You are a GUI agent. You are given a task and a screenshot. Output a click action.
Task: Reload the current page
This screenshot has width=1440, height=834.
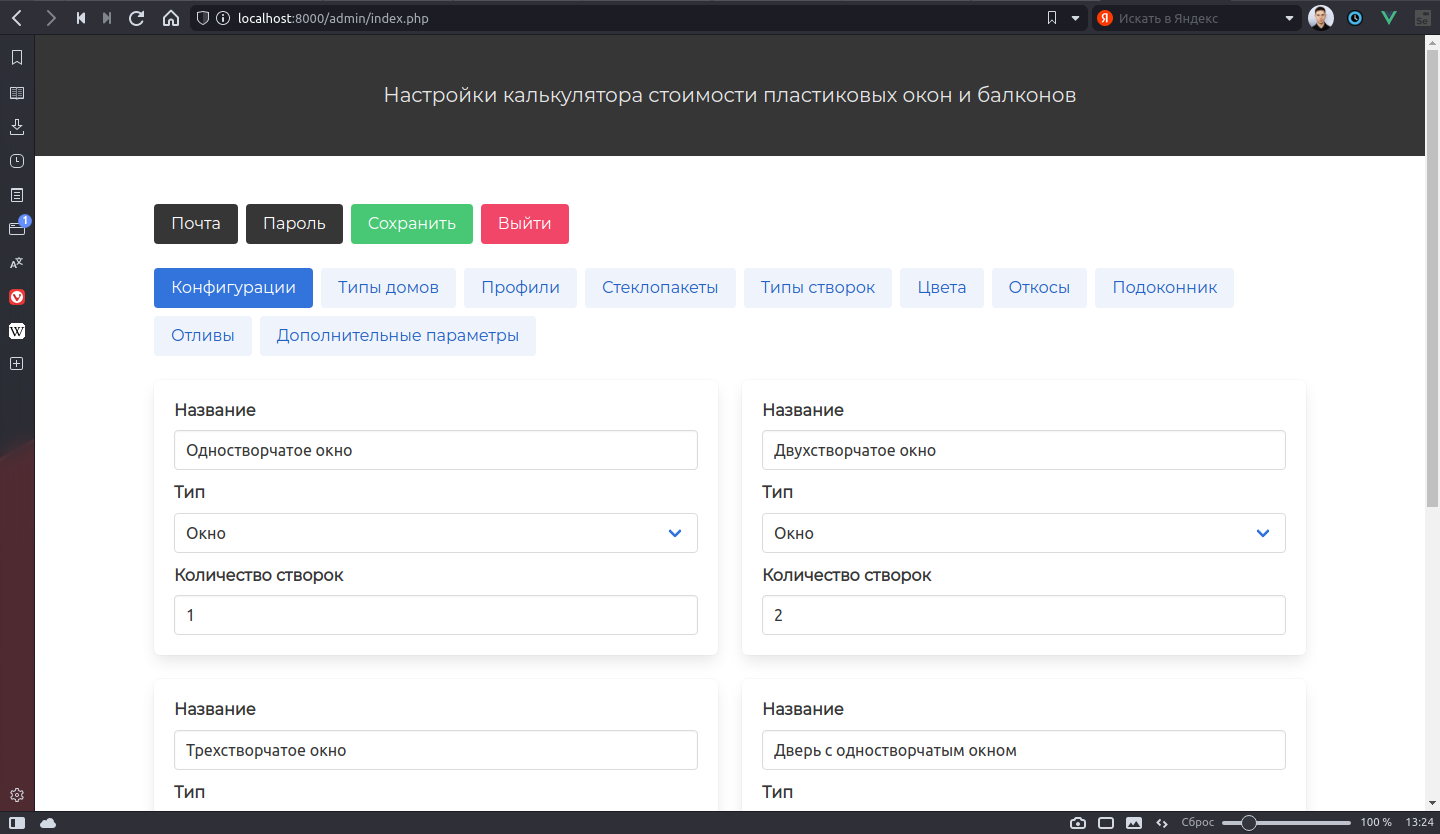click(137, 18)
